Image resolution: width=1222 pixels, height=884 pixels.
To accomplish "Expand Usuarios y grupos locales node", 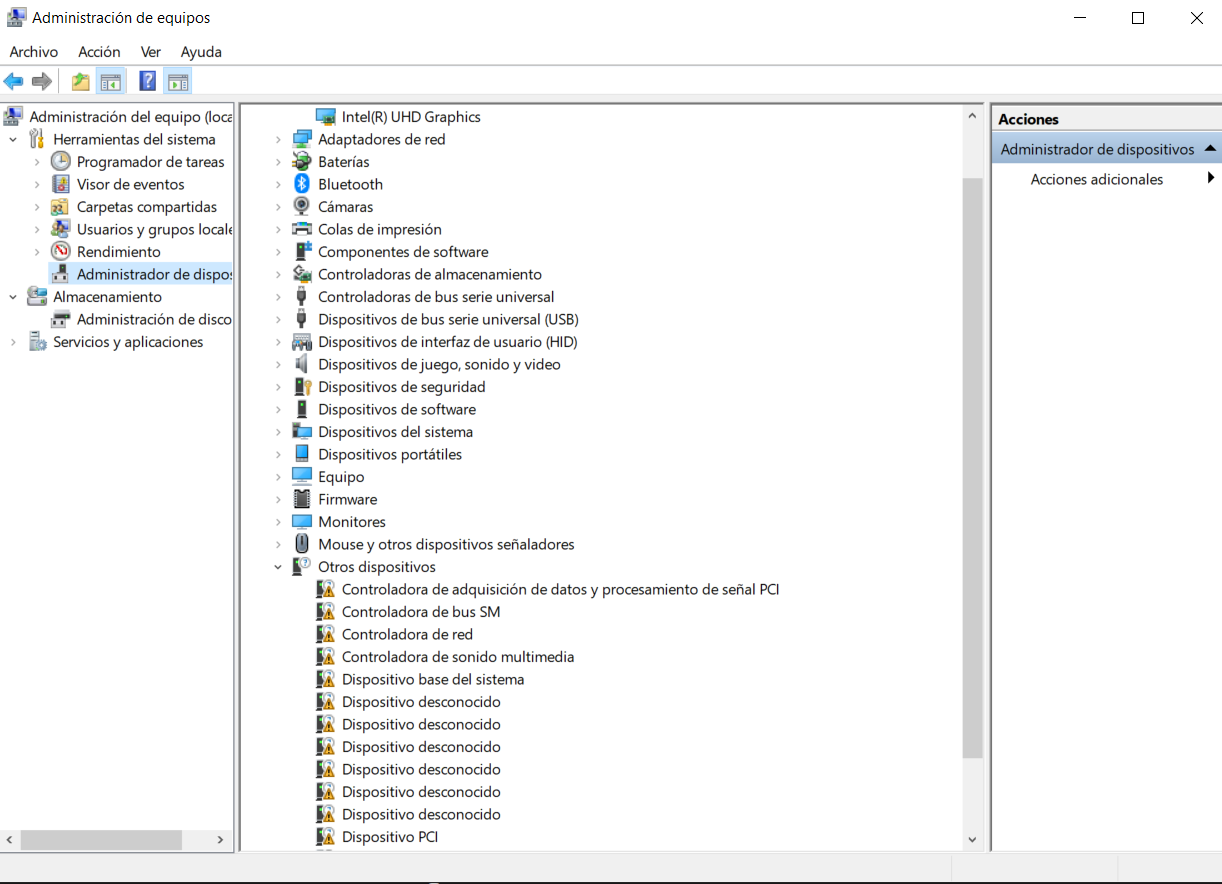I will coord(37,229).
